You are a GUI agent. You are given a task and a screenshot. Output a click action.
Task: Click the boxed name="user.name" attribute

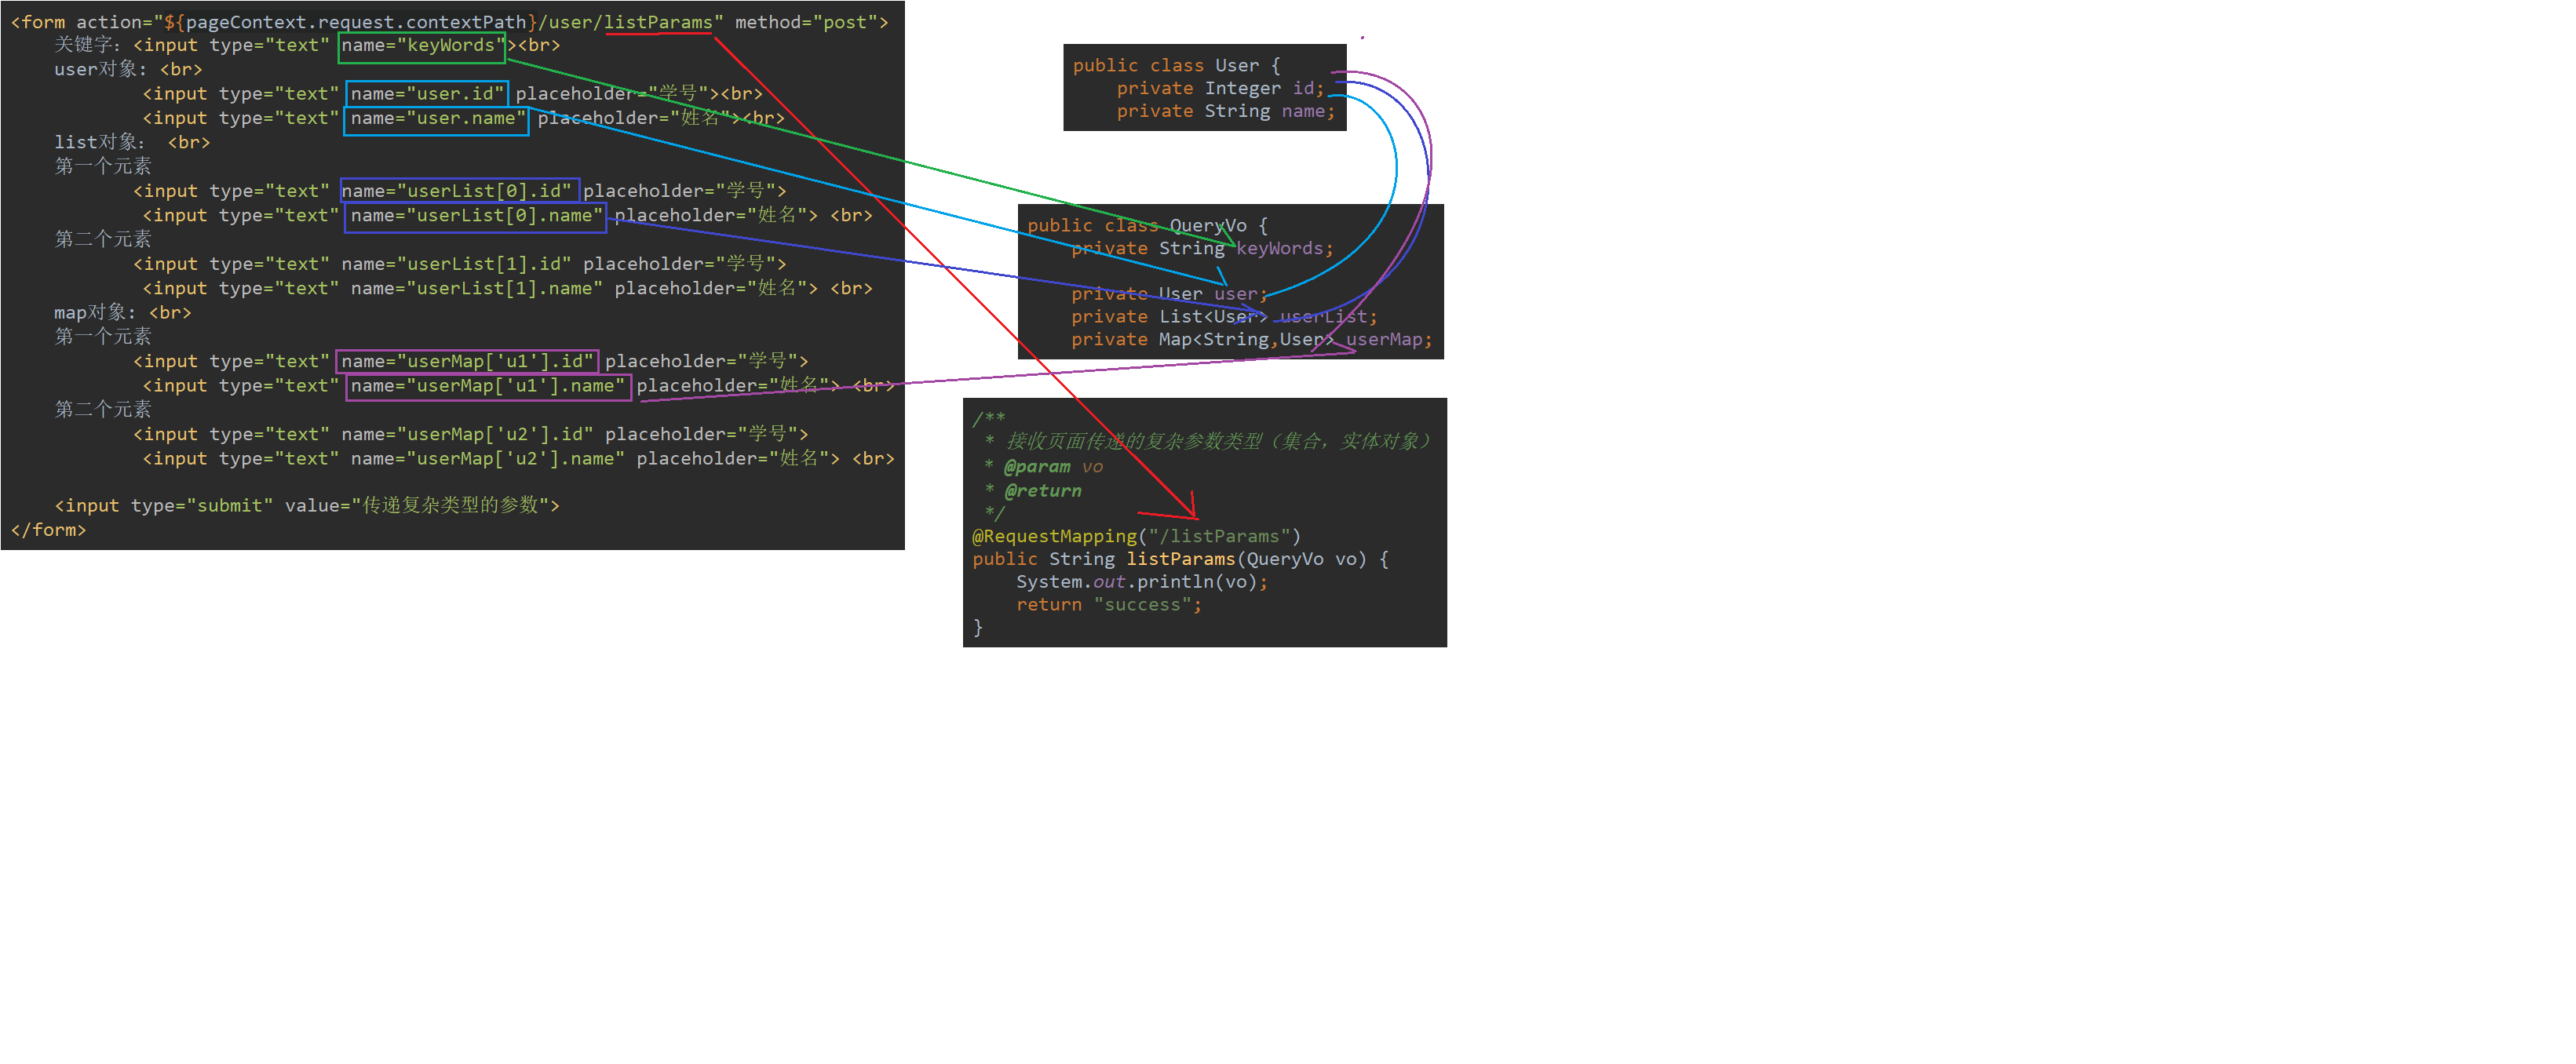tap(437, 119)
